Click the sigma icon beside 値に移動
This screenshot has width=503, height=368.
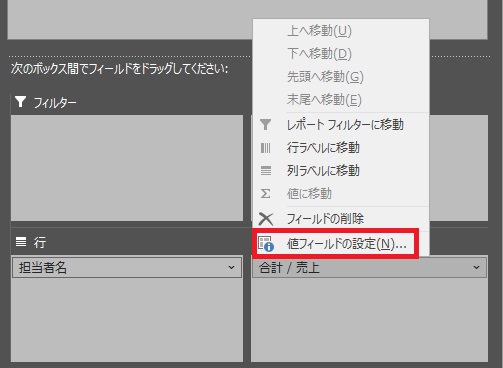click(265, 194)
